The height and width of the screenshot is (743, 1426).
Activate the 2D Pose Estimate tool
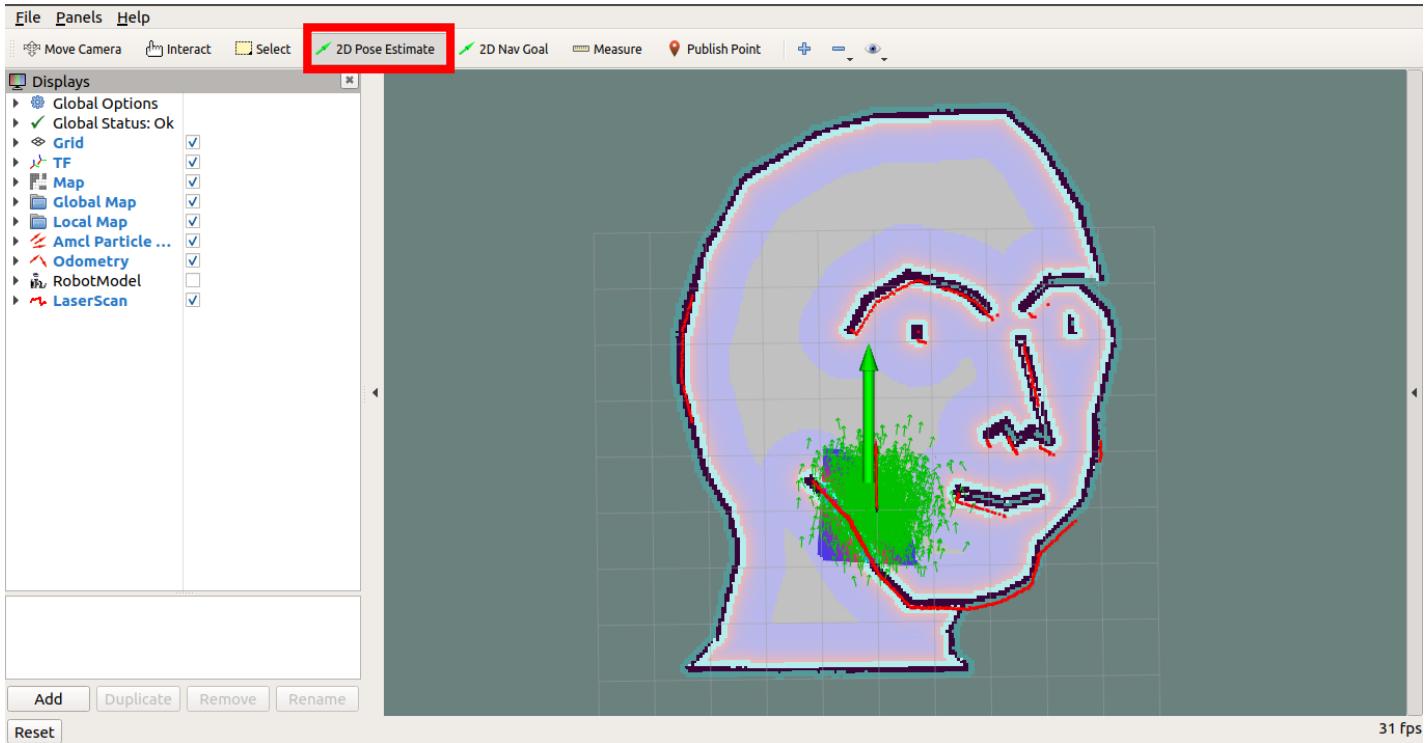pos(379,49)
